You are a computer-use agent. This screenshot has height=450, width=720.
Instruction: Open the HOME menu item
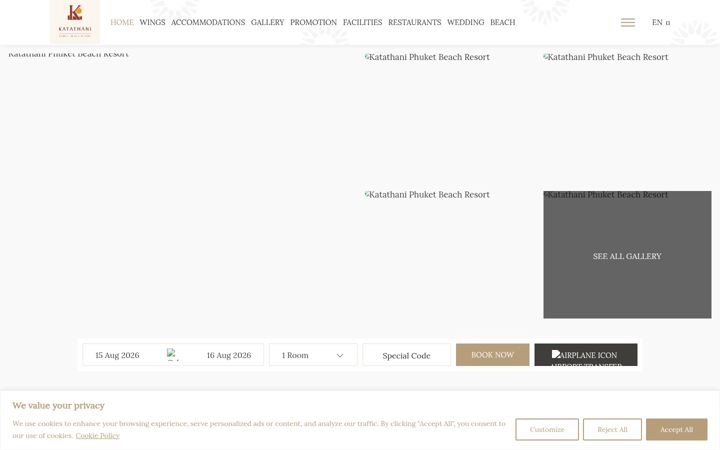[122, 22]
